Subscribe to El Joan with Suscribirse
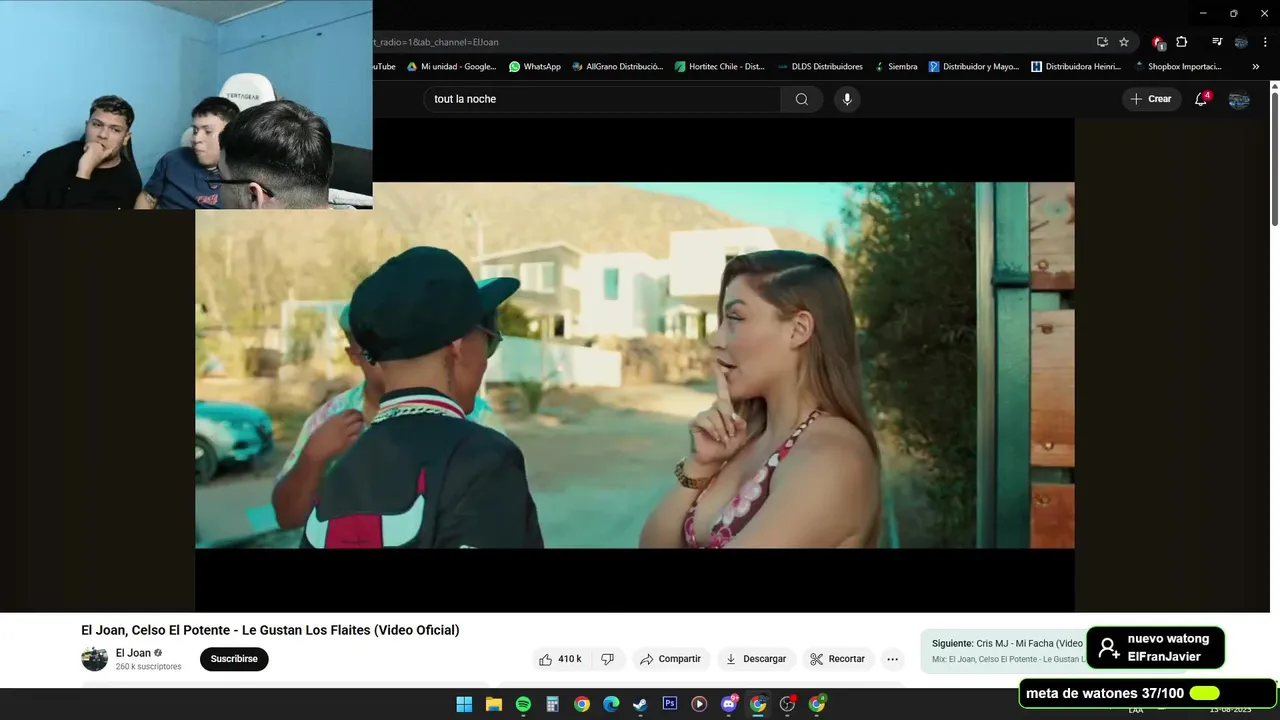The image size is (1280, 720). click(234, 659)
